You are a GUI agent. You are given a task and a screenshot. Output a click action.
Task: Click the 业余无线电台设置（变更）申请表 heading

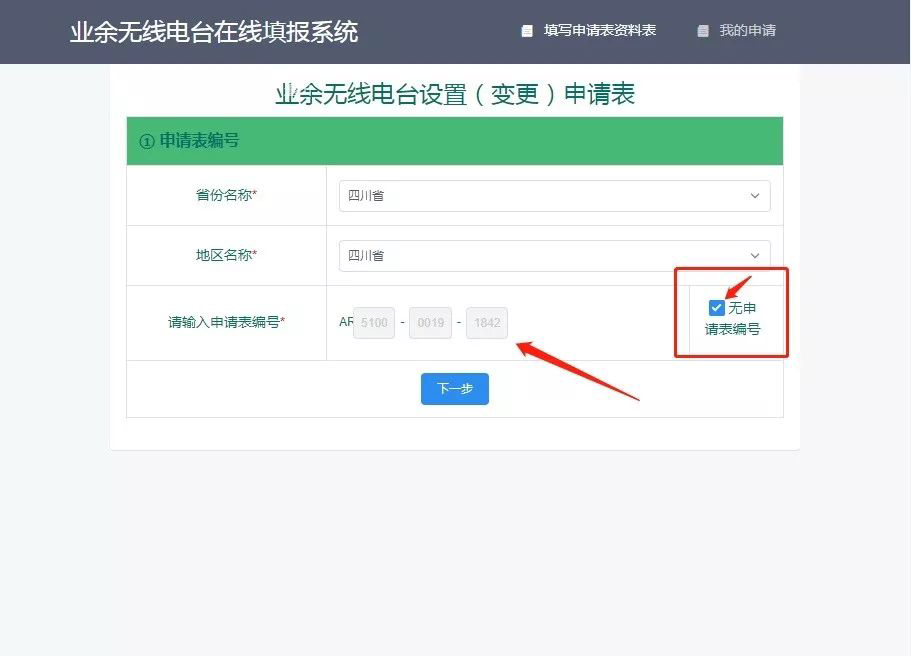[x=455, y=94]
